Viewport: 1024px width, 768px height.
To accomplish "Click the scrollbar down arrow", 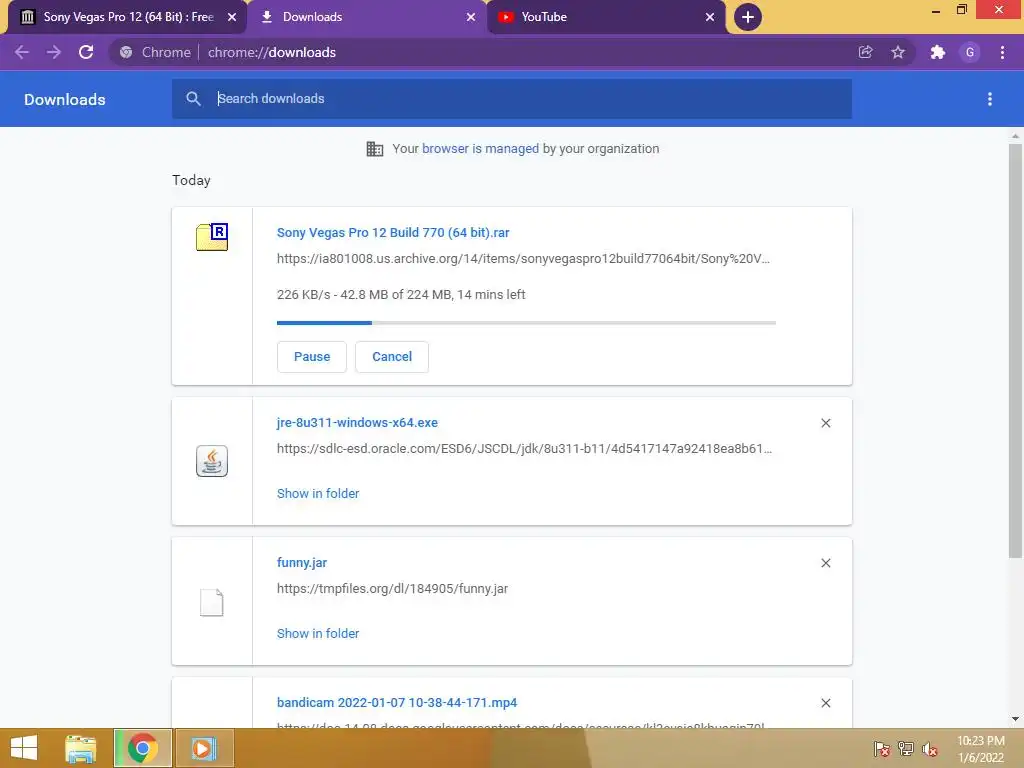I will click(1015, 719).
